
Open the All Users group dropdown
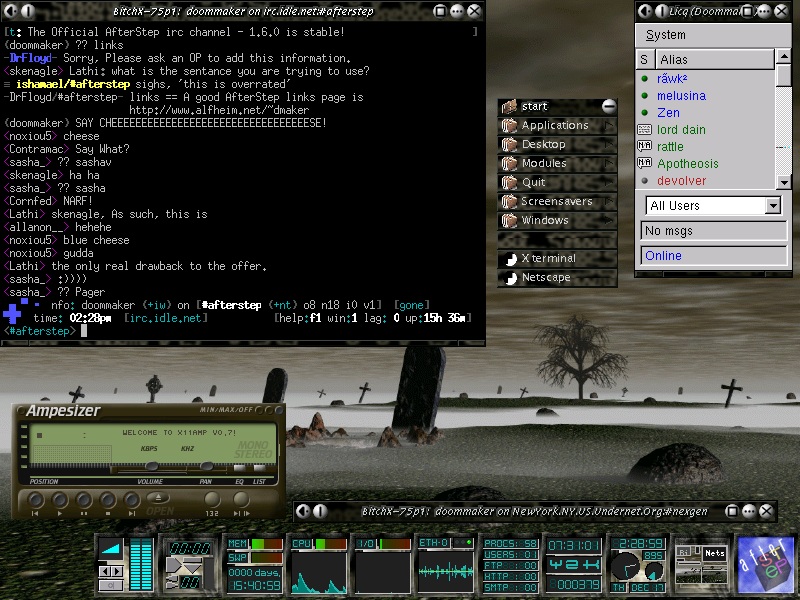(x=772, y=206)
